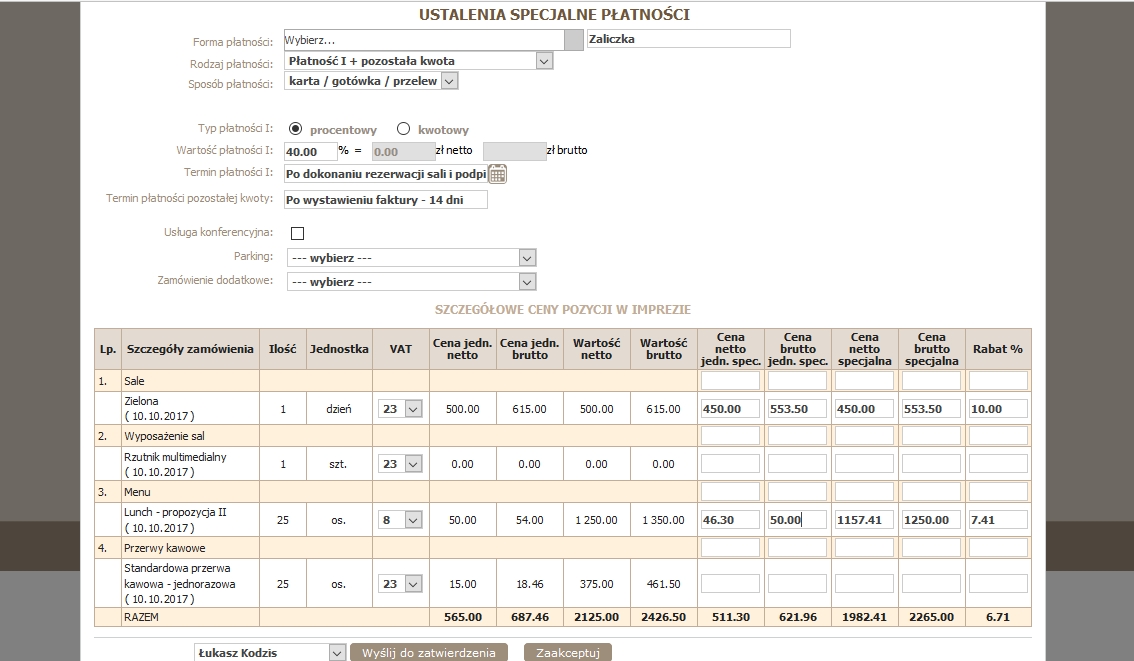The image size is (1134, 661).
Task: Focus the Forma płatności Wybierz… field
Action: pos(424,40)
